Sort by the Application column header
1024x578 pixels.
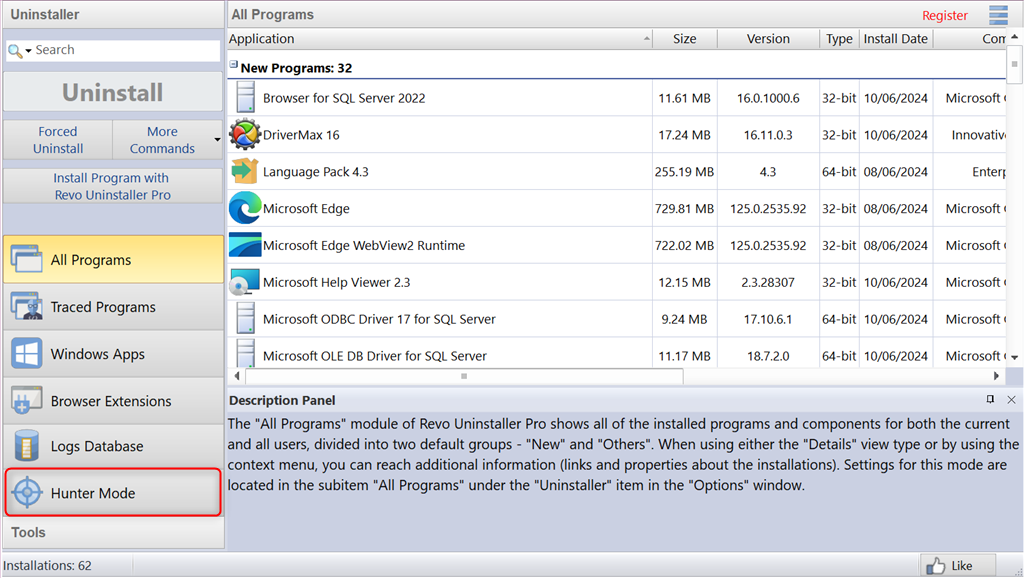[440, 39]
